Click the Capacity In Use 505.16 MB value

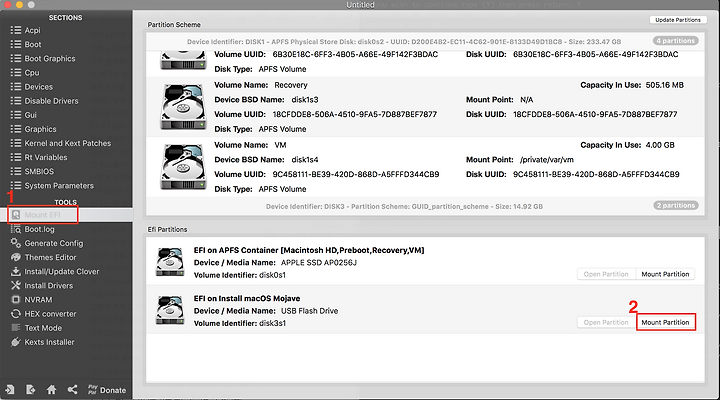(x=664, y=85)
